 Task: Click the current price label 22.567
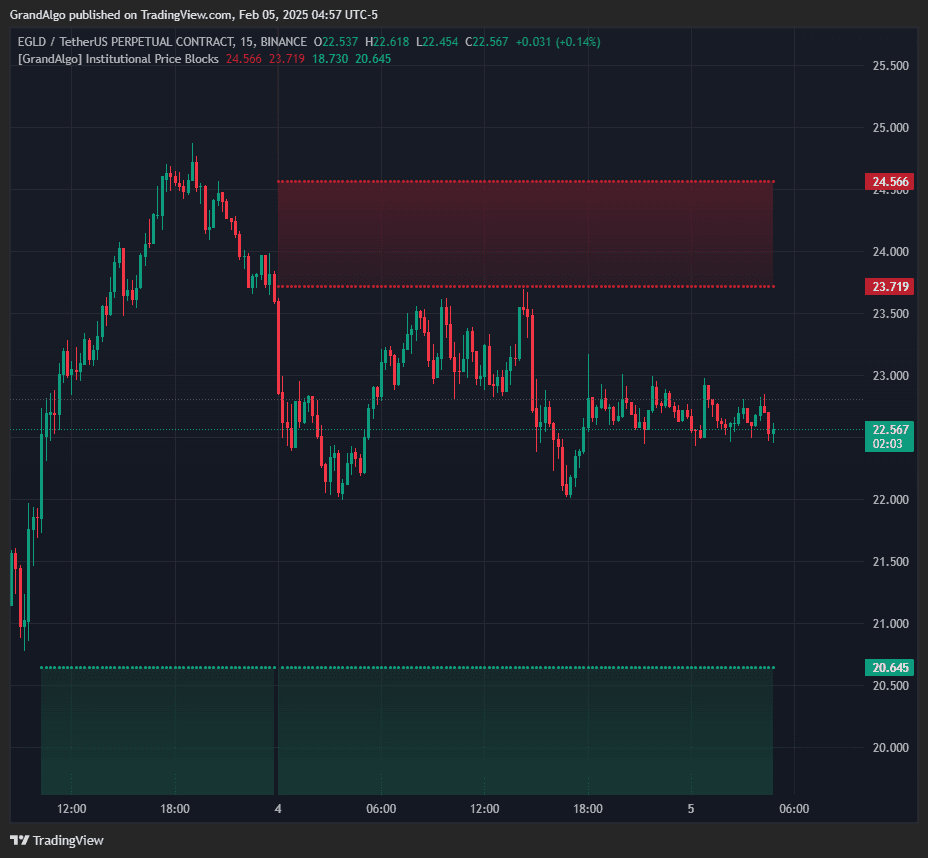point(888,429)
